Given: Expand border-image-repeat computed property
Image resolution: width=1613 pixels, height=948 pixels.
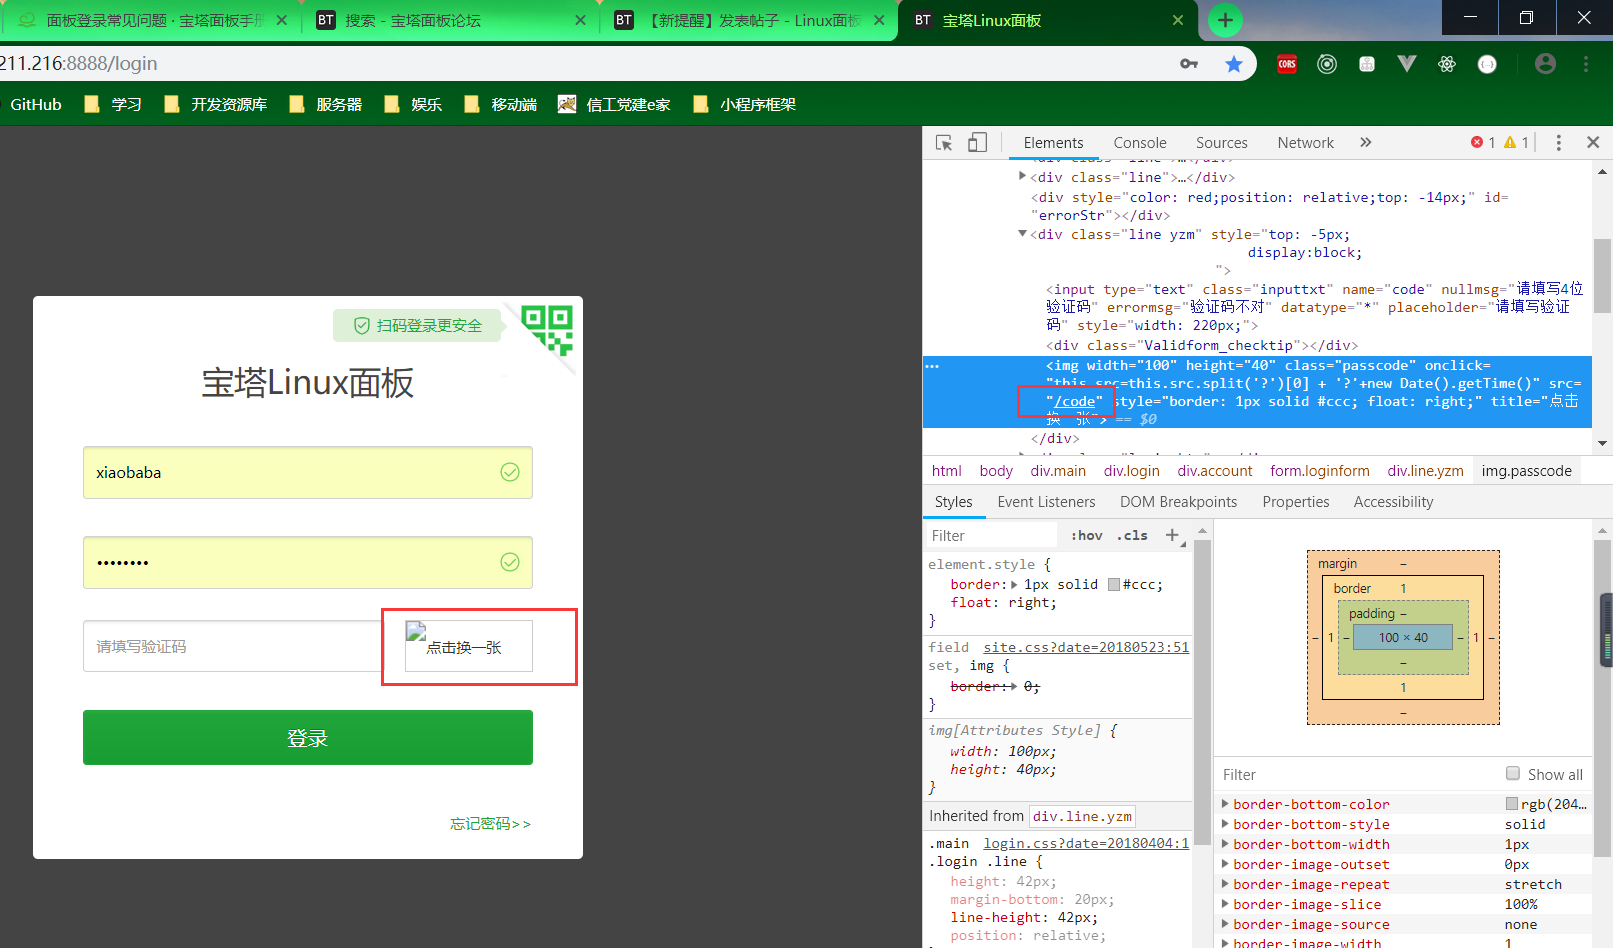Looking at the screenshot, I should tap(1225, 883).
